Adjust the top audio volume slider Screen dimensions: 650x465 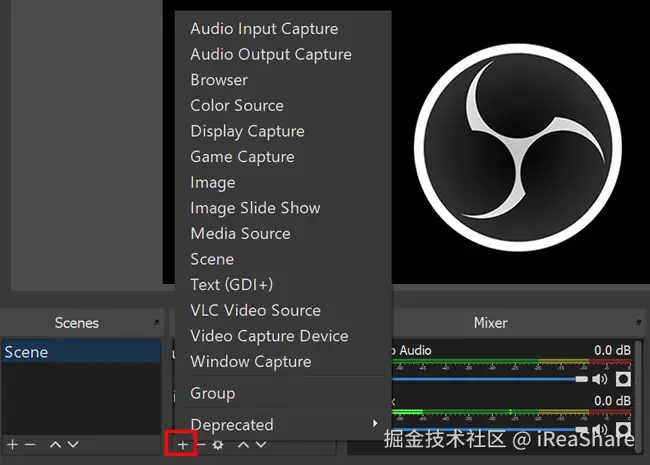[x=489, y=379]
